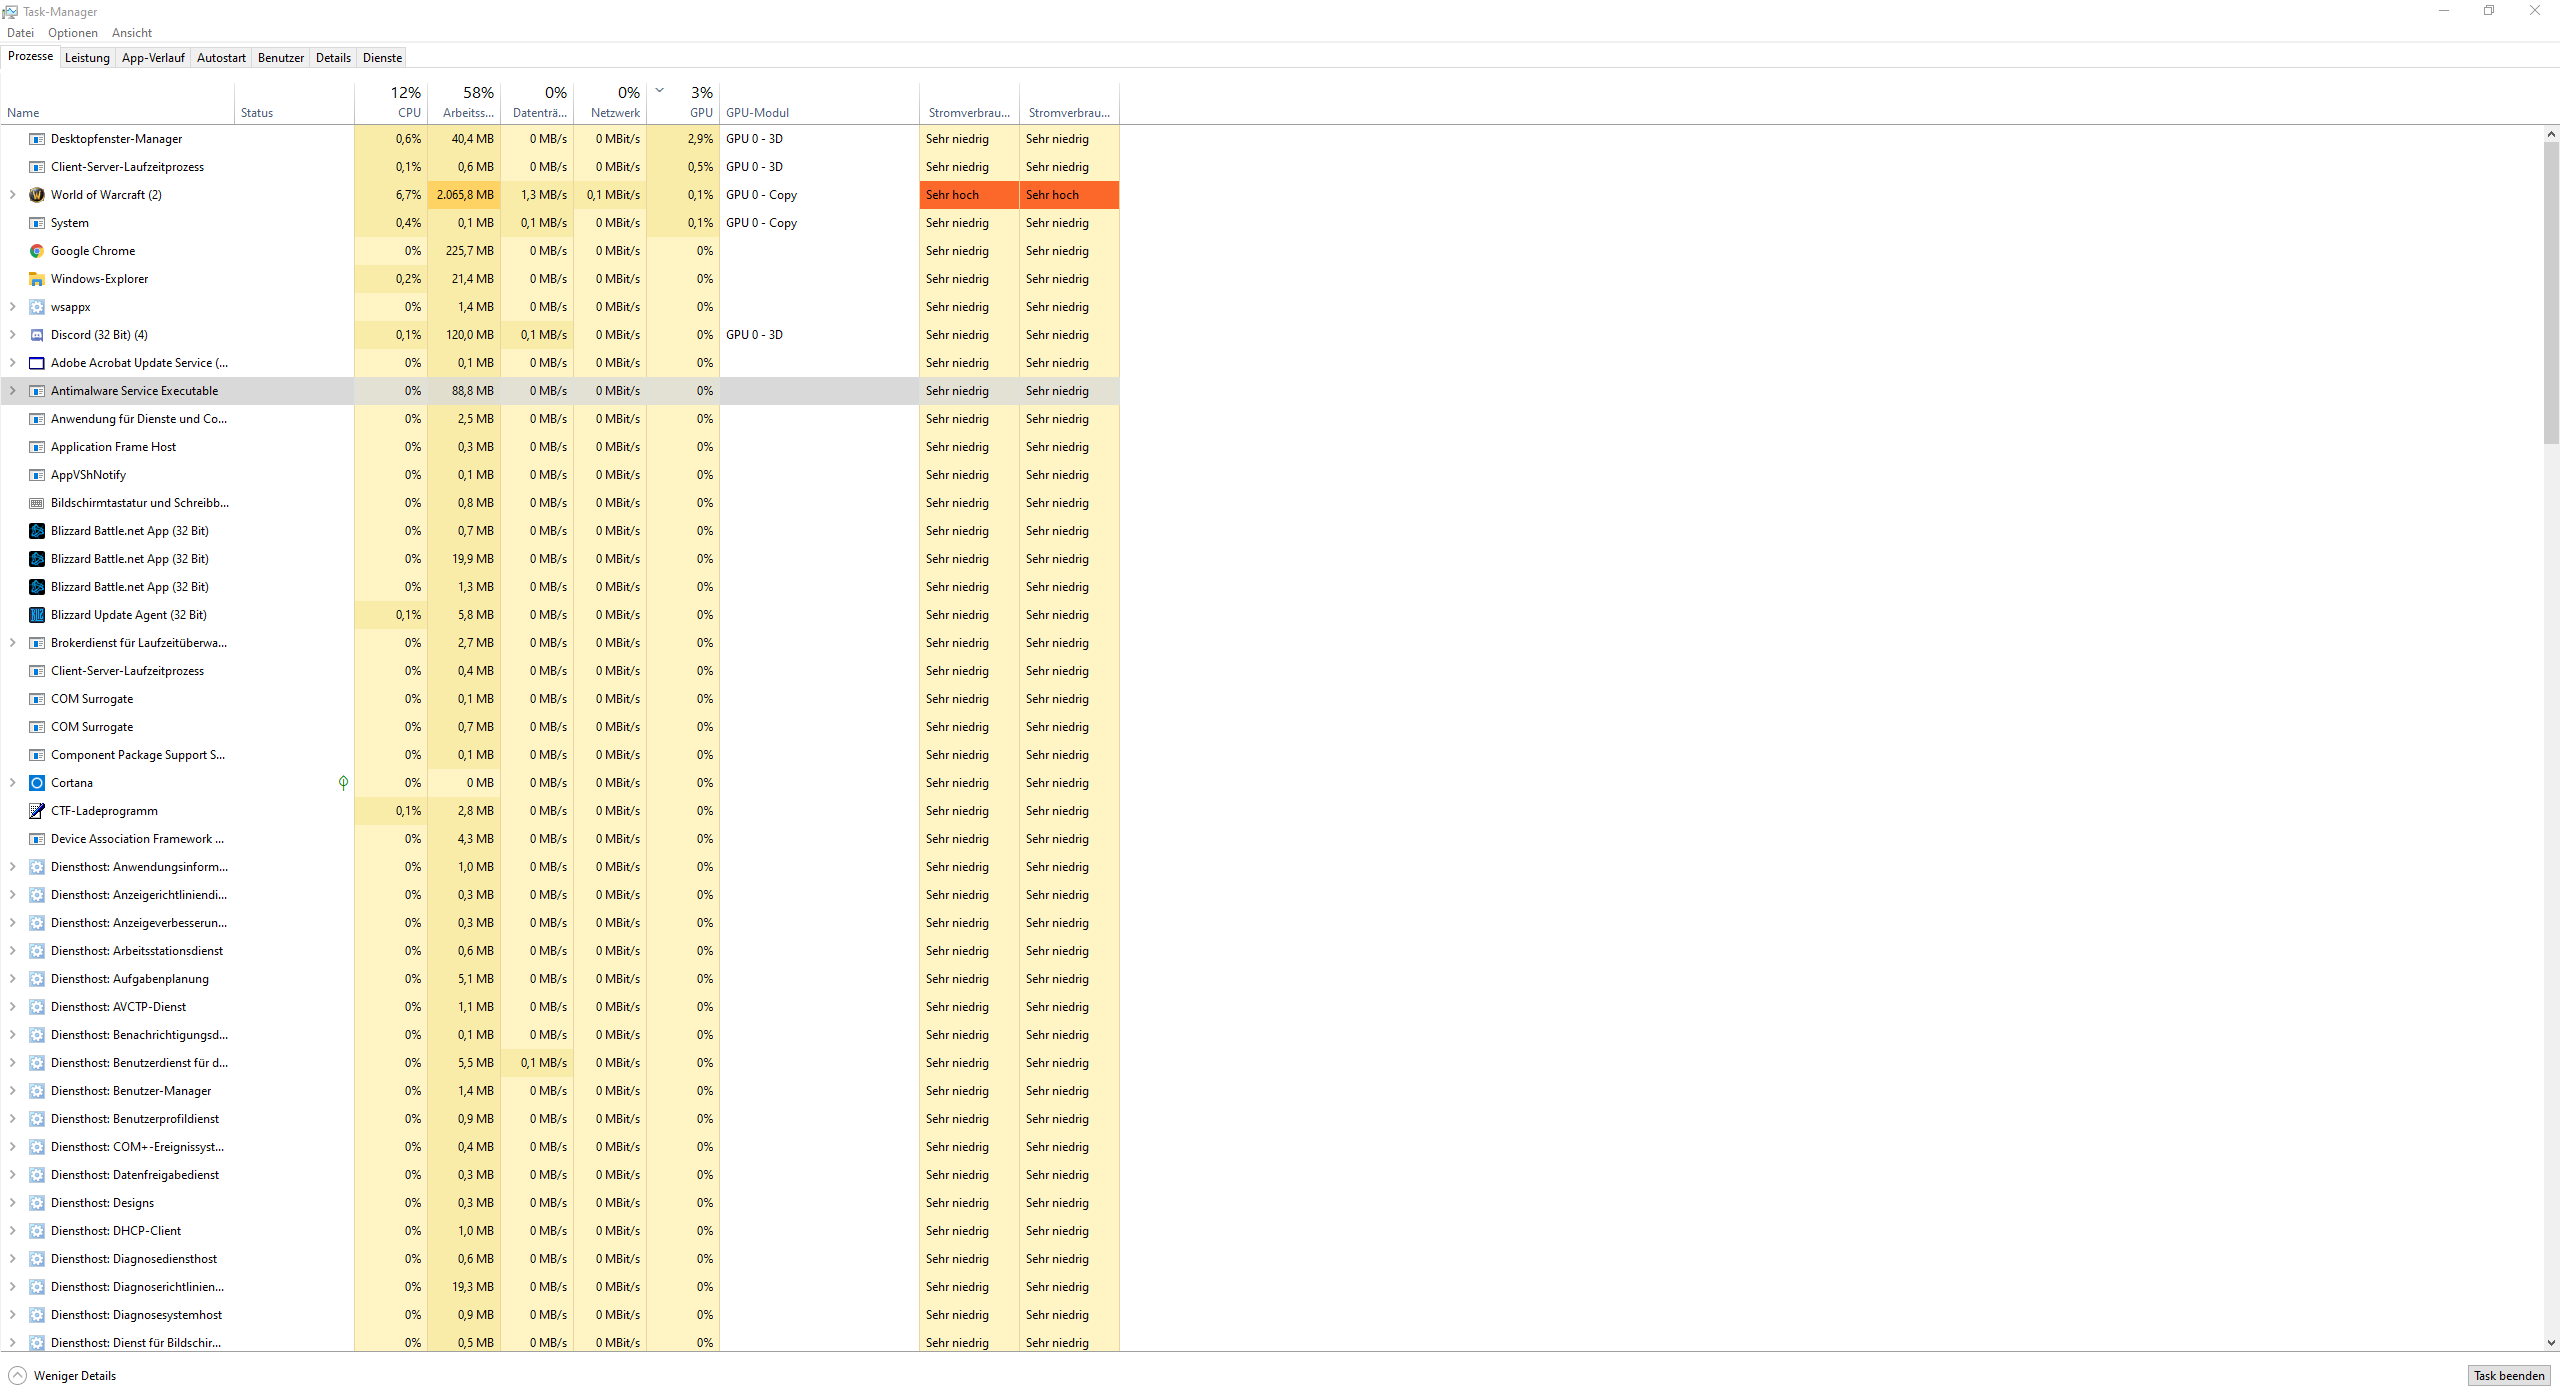Click the Discord process icon
Image resolution: width=2560 pixels, height=1400 pixels.
point(37,335)
